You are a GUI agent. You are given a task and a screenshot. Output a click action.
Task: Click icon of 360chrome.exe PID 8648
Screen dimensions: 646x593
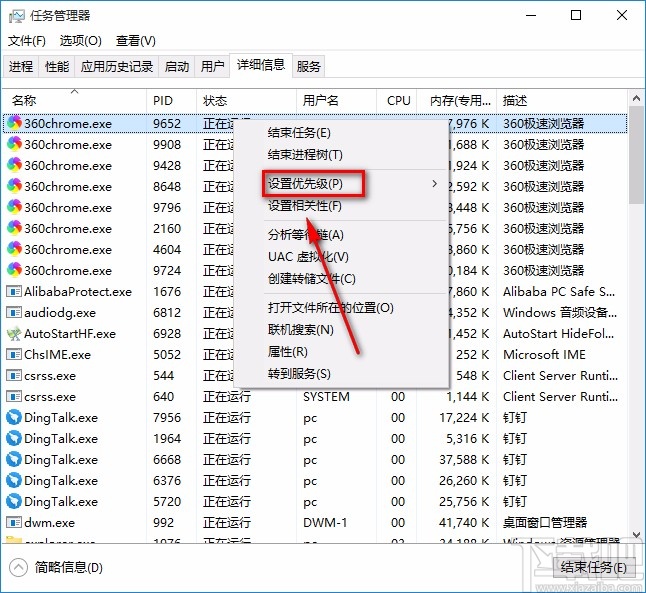point(14,186)
